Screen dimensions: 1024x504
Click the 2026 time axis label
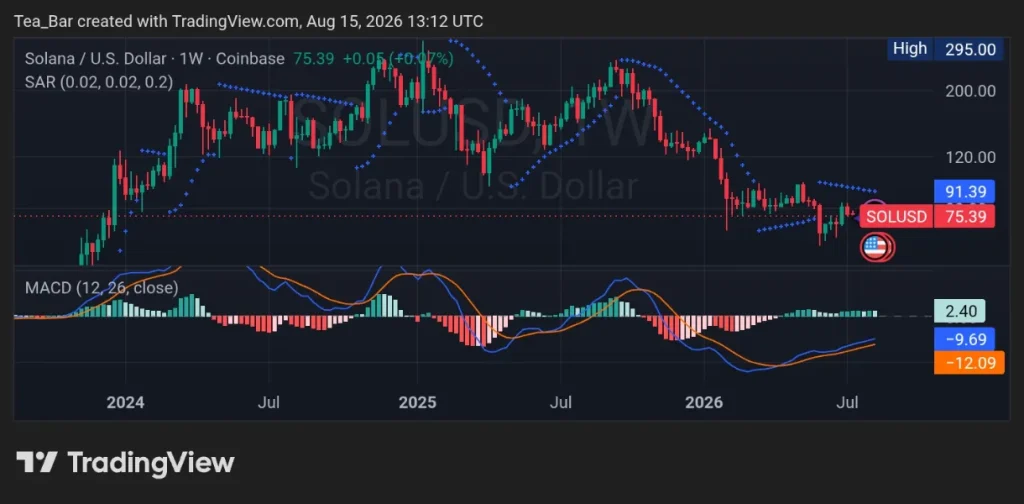[705, 403]
